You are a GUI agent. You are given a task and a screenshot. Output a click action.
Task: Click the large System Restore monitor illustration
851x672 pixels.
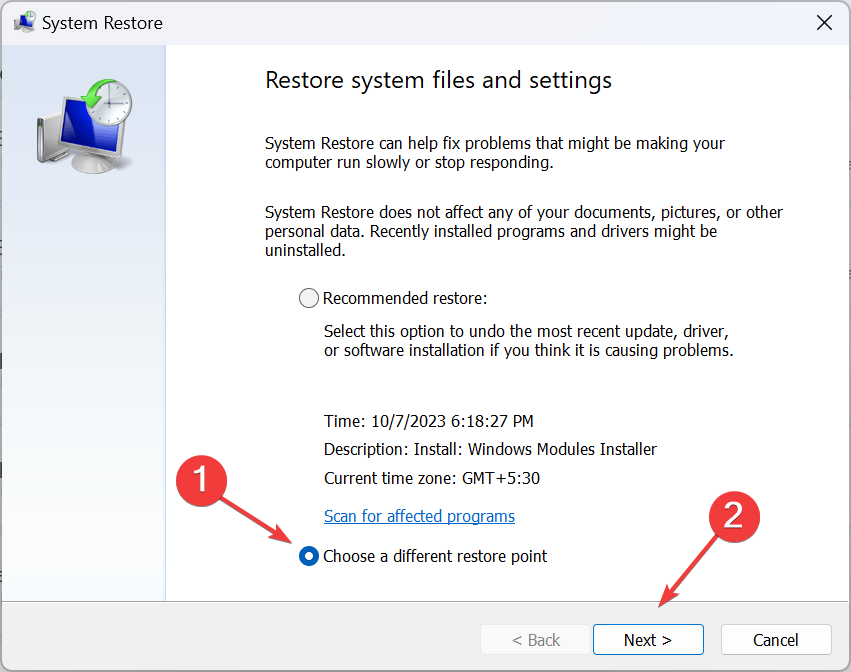[x=85, y=126]
